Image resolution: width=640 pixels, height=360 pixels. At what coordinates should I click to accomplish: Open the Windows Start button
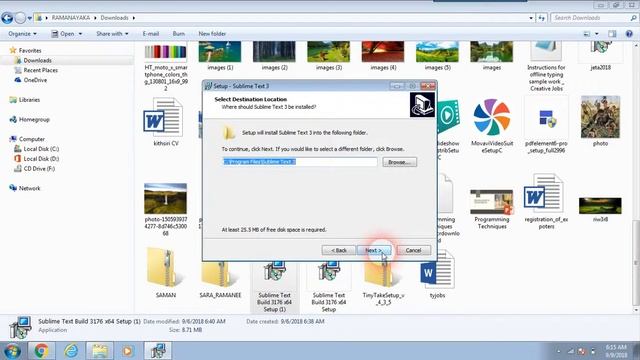(x=12, y=351)
